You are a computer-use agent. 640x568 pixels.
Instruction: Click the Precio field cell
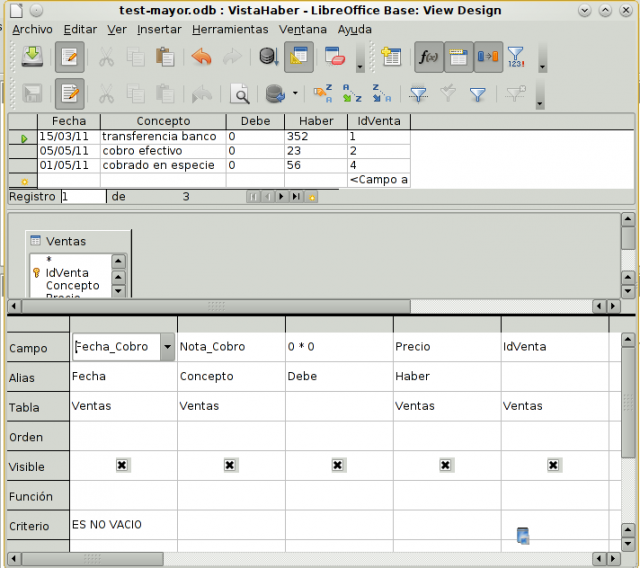447,347
